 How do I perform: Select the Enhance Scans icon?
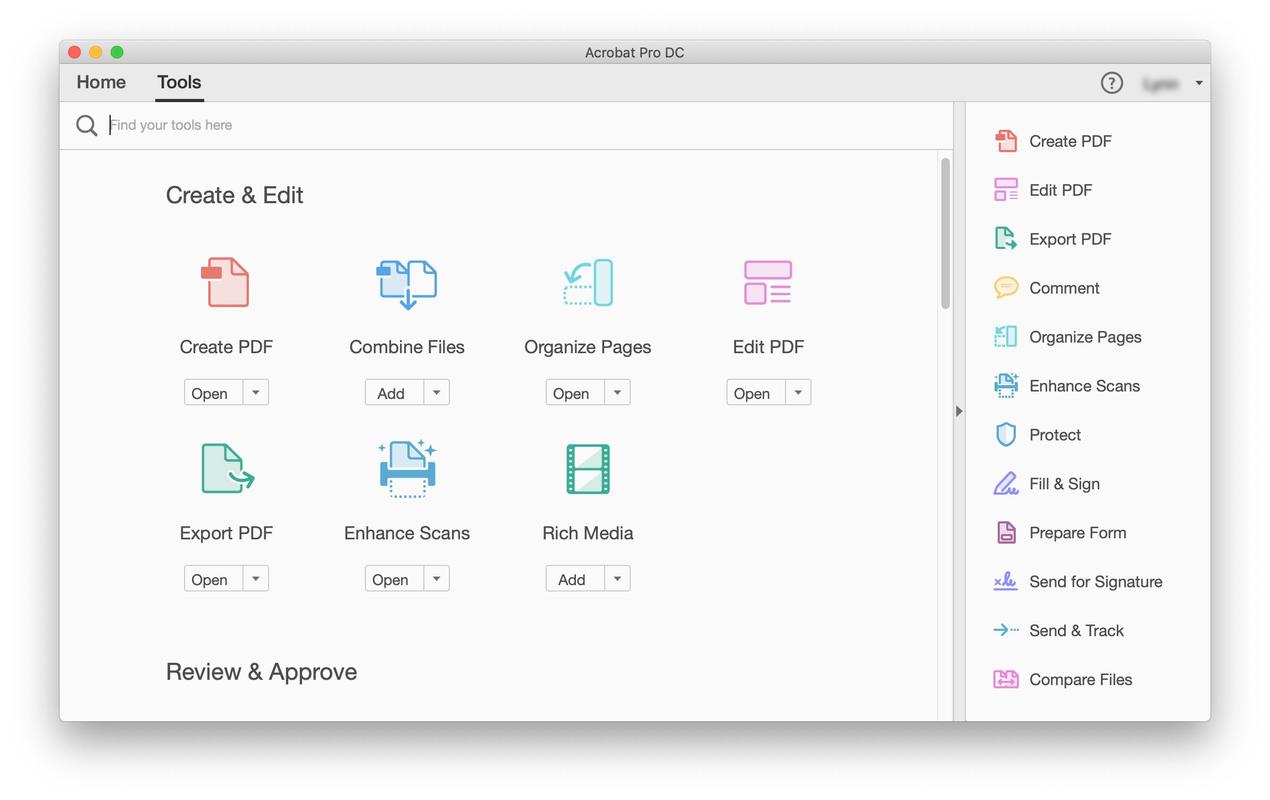tap(407, 468)
